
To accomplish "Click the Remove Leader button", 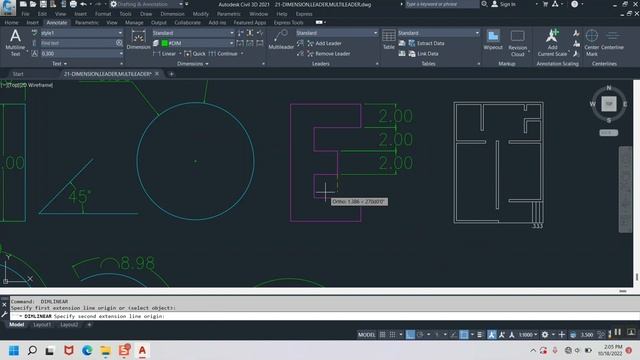I will tap(329, 53).
